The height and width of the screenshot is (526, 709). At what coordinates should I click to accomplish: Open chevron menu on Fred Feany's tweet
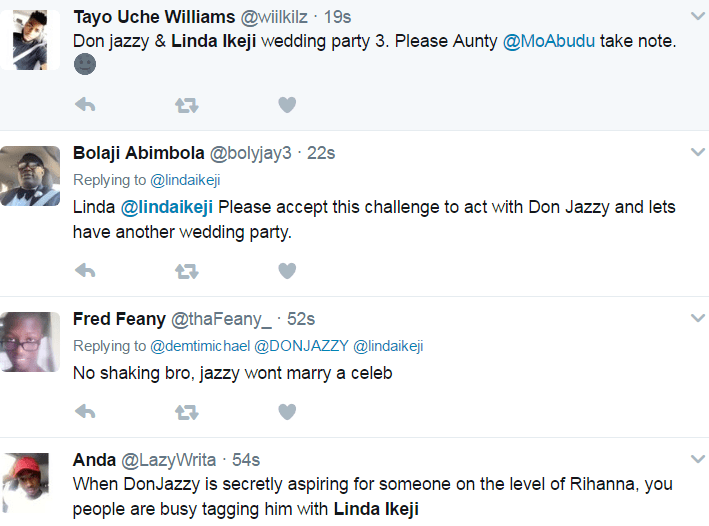coord(698,318)
